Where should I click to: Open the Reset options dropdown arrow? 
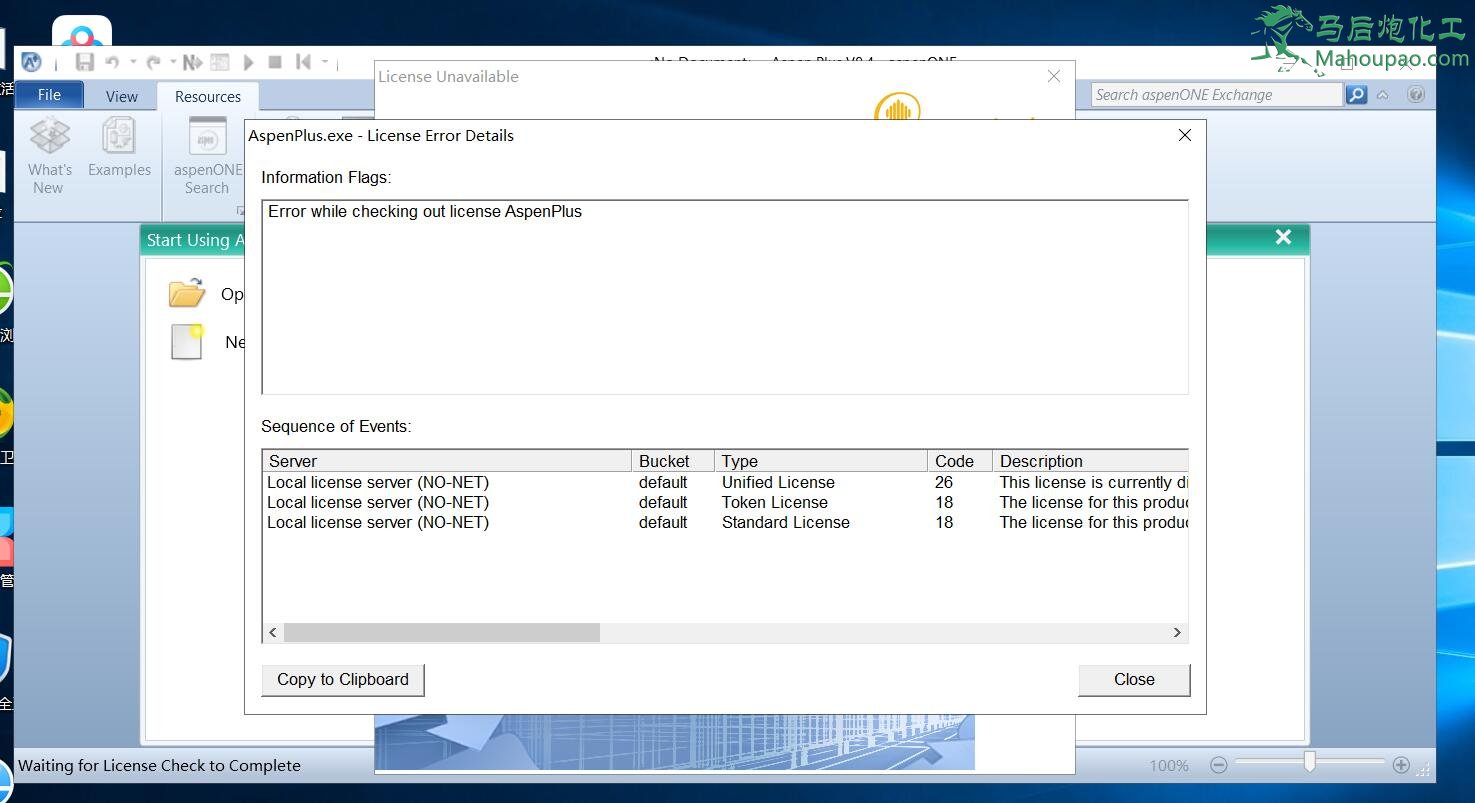coord(325,62)
